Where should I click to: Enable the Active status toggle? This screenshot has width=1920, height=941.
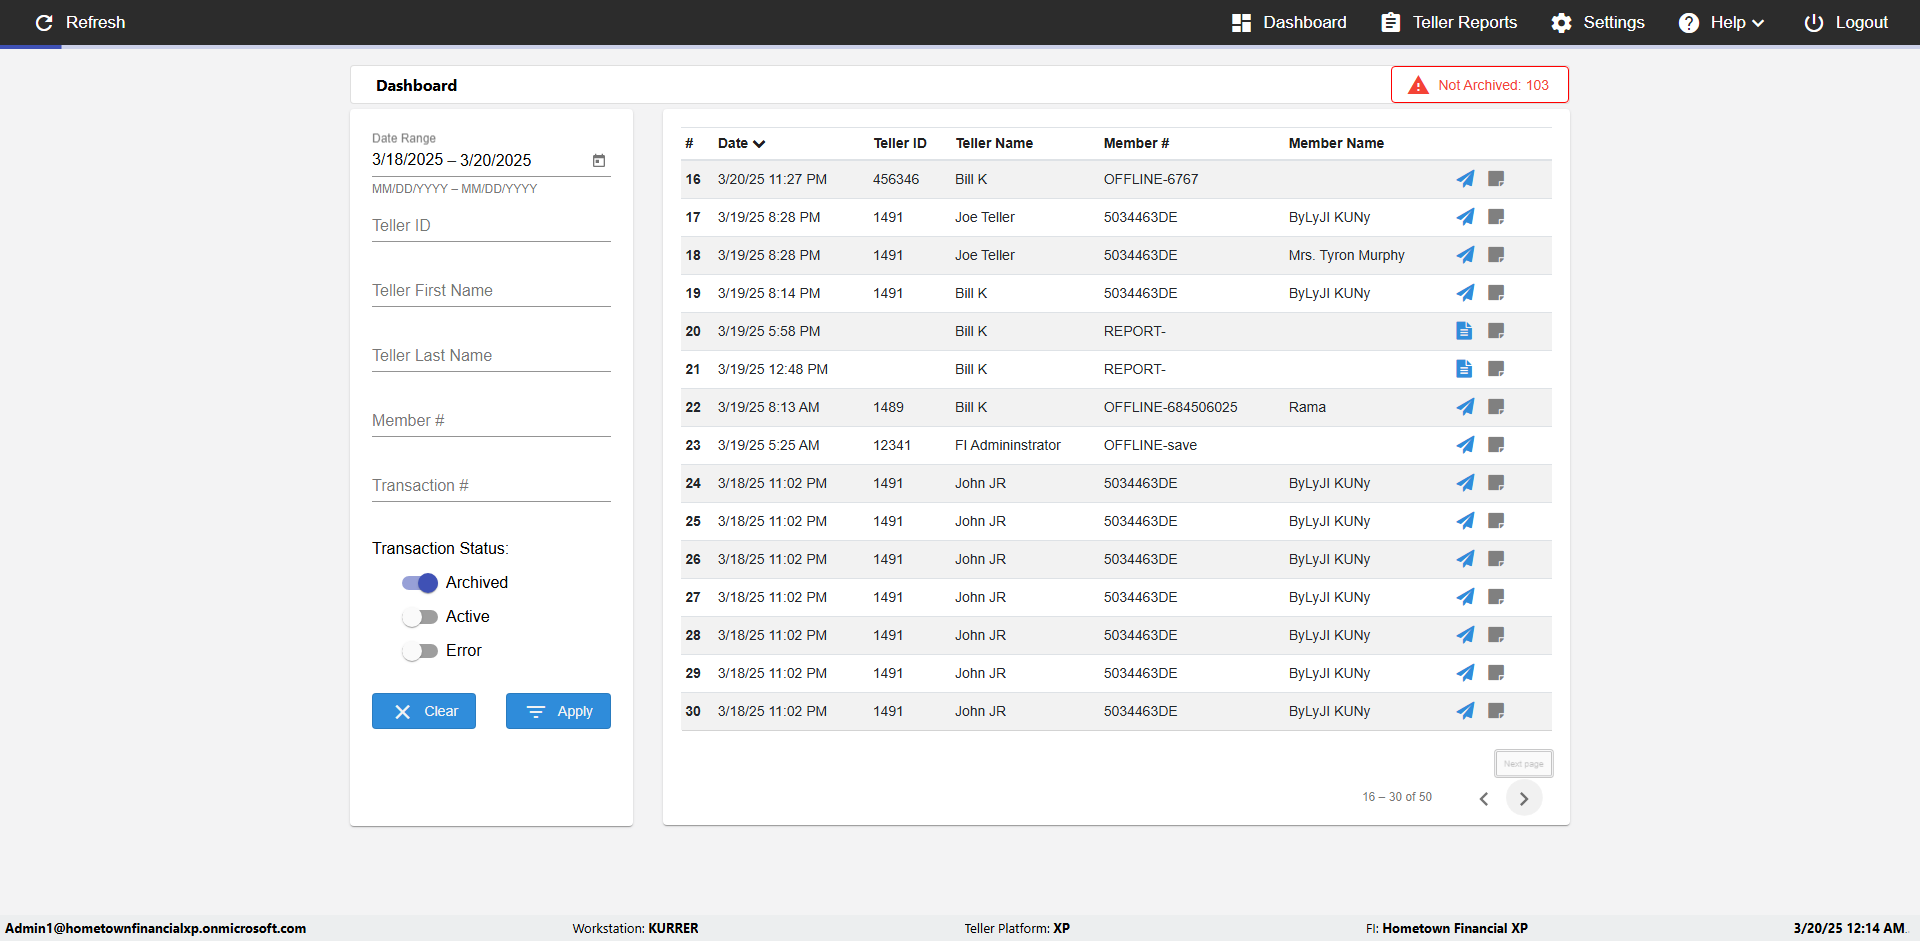[x=420, y=617]
